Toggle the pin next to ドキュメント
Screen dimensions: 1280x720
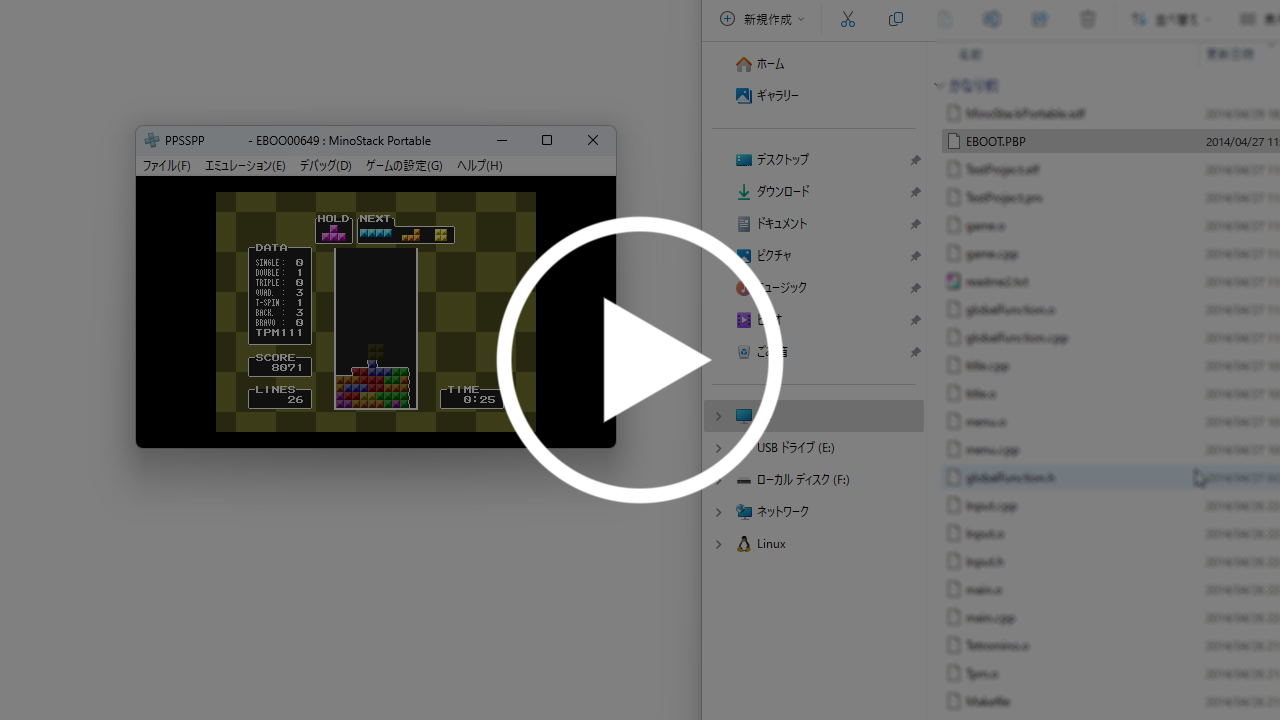pos(915,224)
